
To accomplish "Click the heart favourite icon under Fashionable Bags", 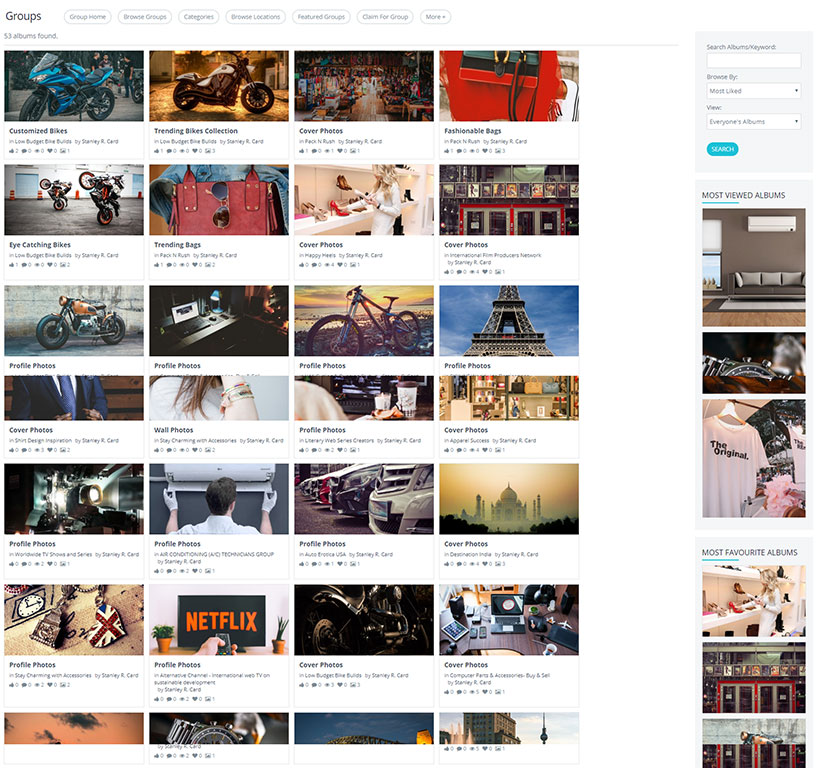I will click(487, 151).
